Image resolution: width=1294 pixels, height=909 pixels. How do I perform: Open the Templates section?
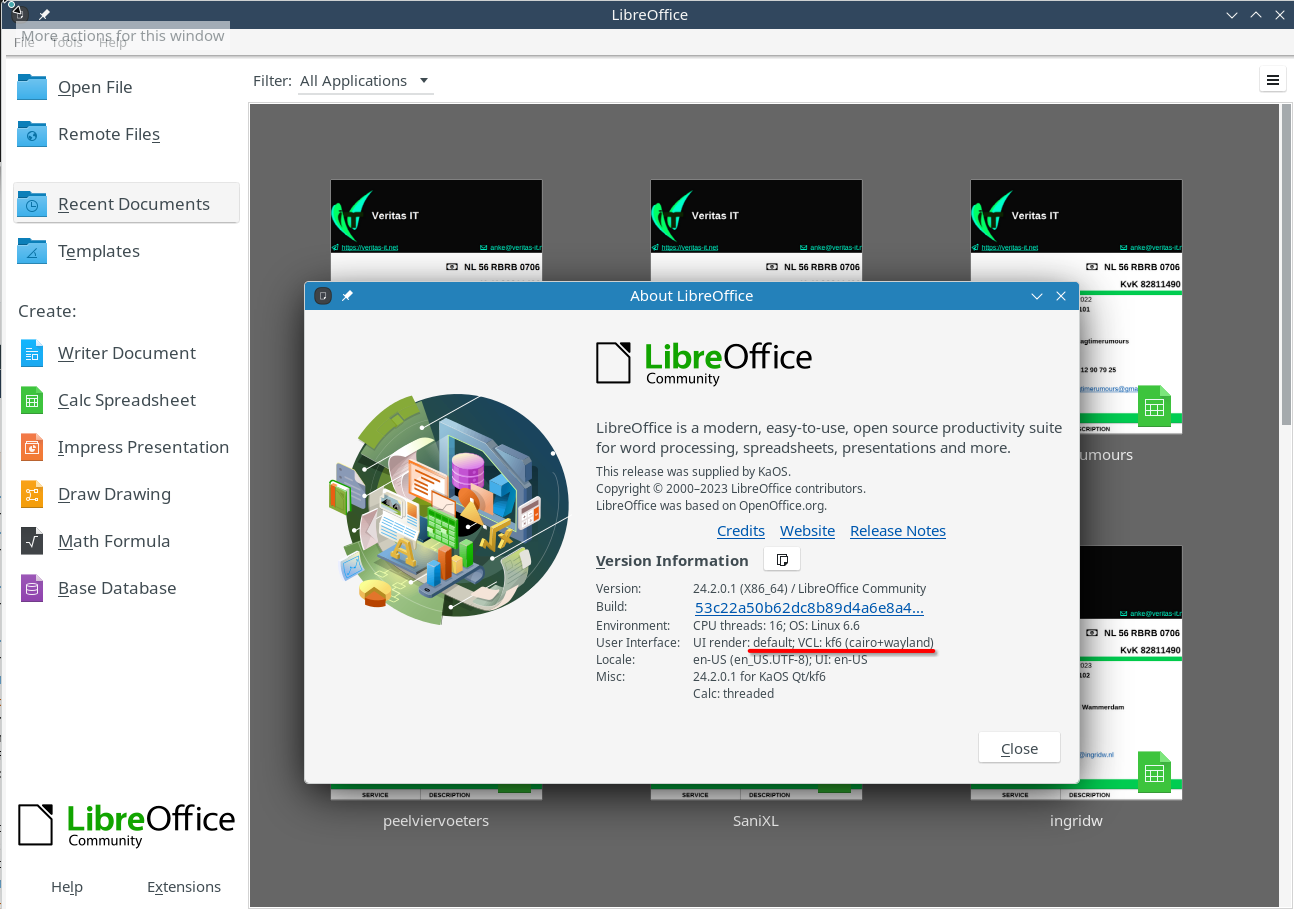coord(98,251)
